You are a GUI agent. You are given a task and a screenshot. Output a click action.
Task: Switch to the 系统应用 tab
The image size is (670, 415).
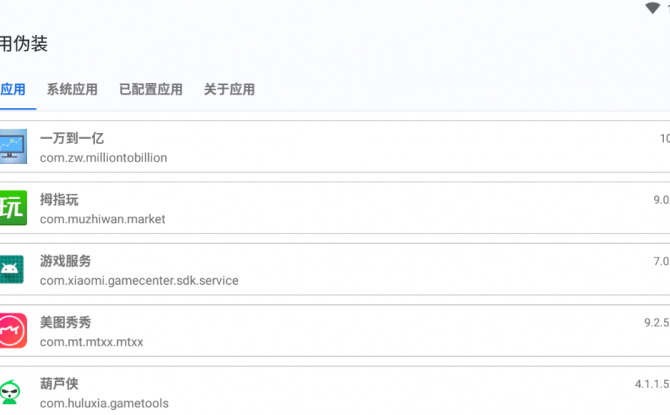pos(72,89)
